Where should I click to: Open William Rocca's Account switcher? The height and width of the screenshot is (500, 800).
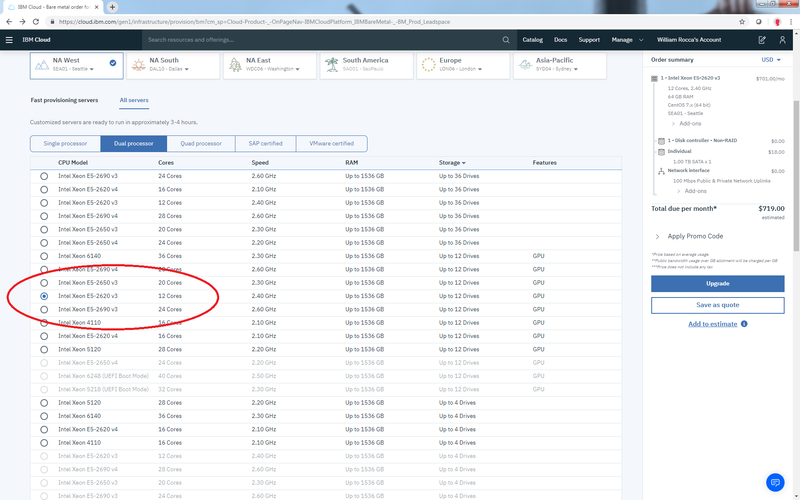tap(689, 40)
